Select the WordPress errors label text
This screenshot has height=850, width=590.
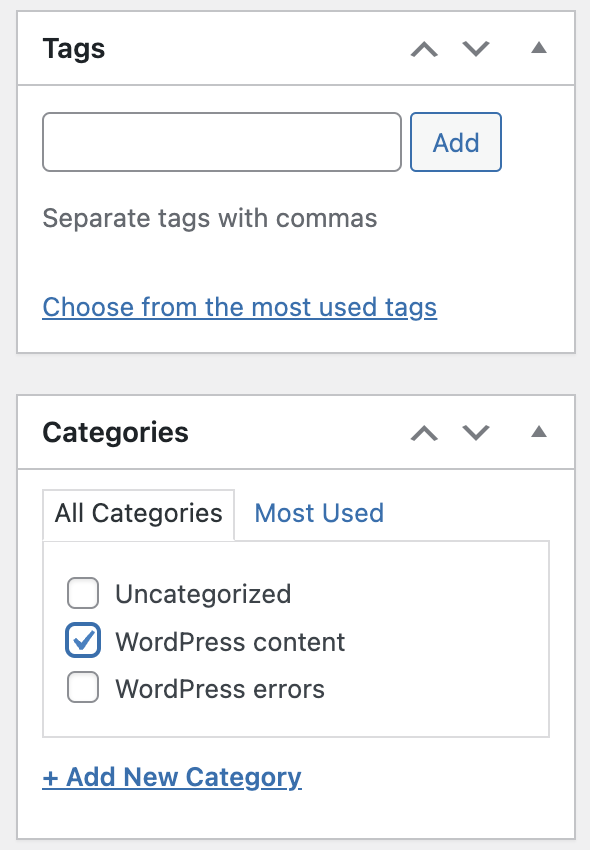pos(220,690)
